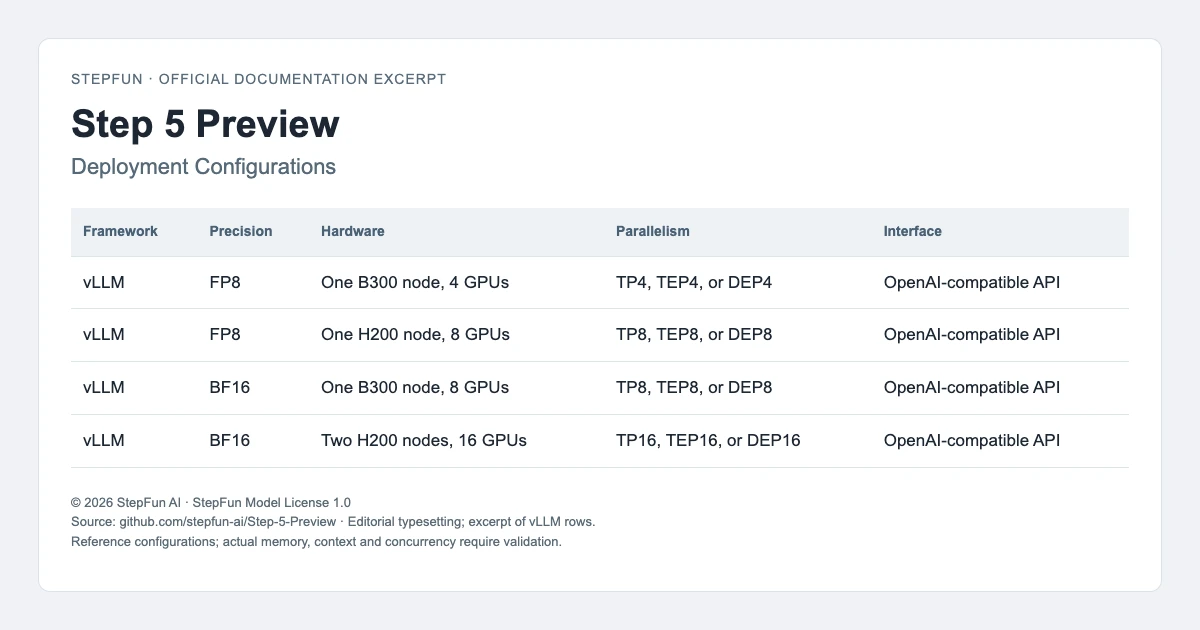This screenshot has height=630, width=1200.
Task: Select the "Reference configurations" validation note
Action: 316,542
